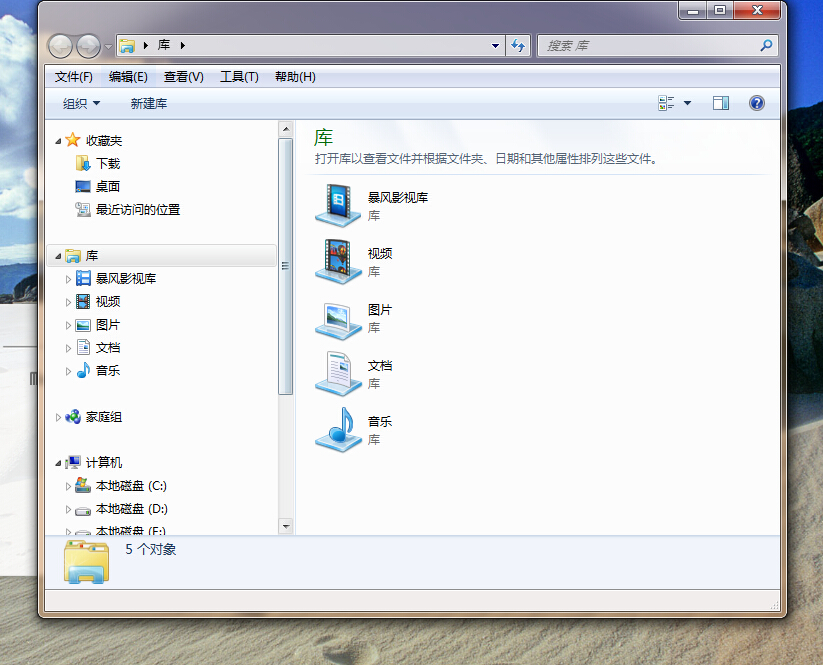The image size is (823, 665).
Task: Expand 视频 in navigation tree
Action: click(x=68, y=302)
